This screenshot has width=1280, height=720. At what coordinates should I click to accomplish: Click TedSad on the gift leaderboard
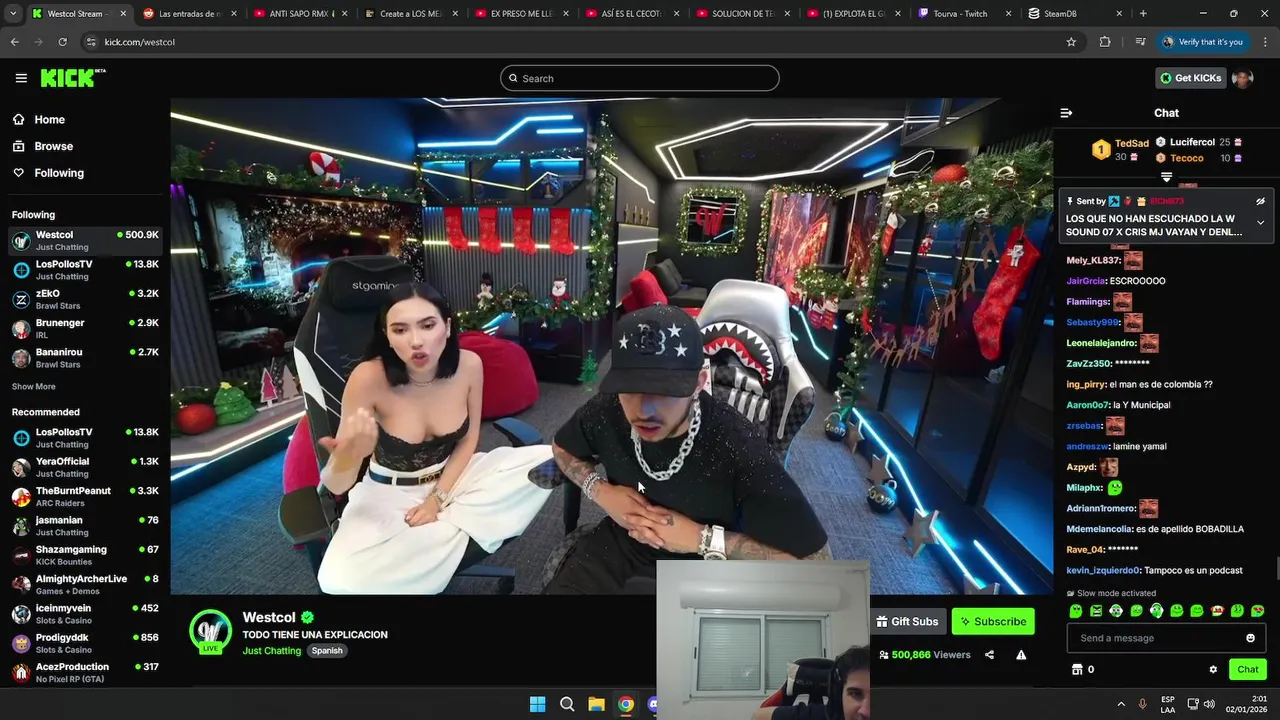1131,143
